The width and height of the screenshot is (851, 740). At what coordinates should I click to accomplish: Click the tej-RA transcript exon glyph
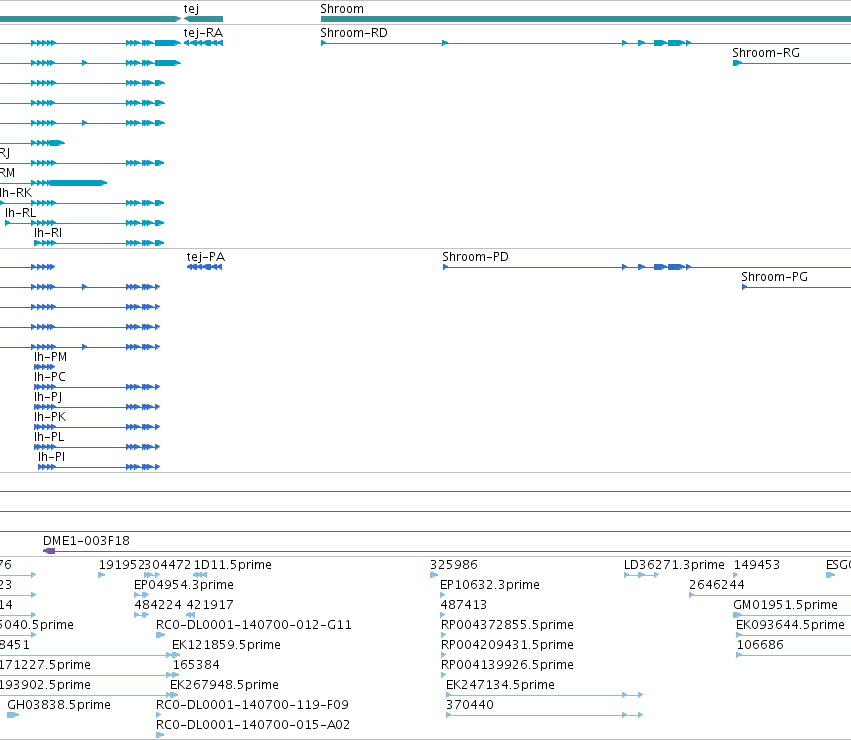coord(204,43)
